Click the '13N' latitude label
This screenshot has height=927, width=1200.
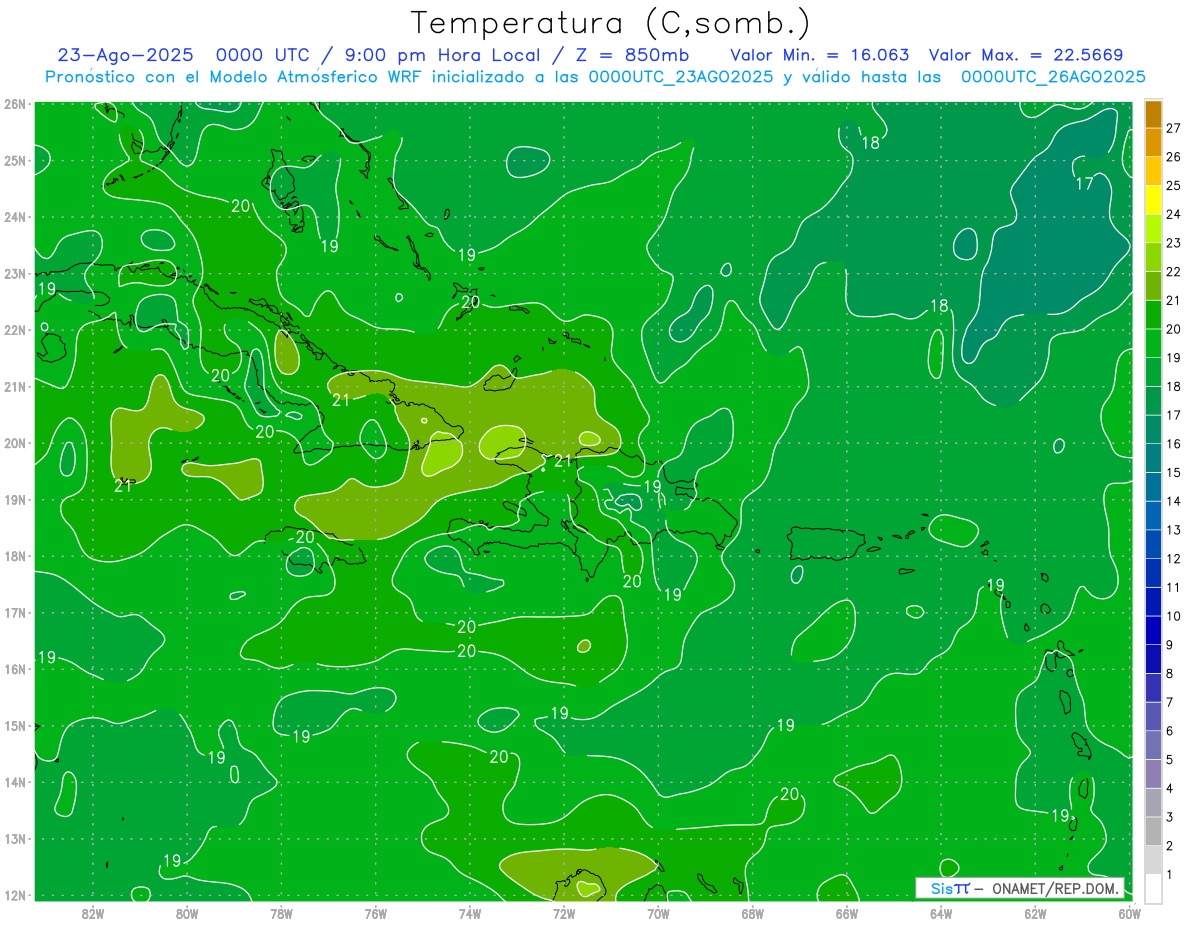(x=14, y=838)
